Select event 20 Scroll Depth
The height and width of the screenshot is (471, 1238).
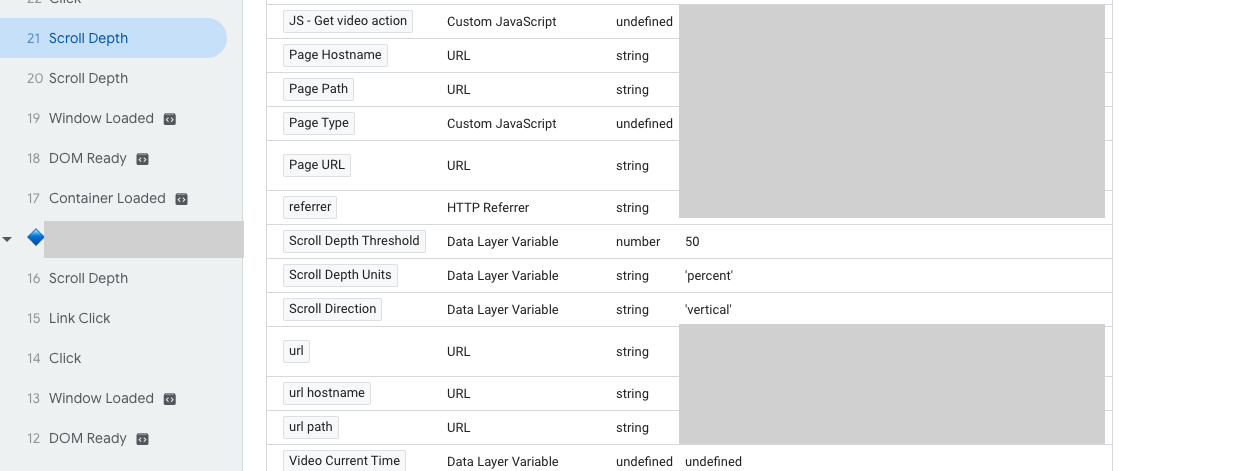point(88,78)
